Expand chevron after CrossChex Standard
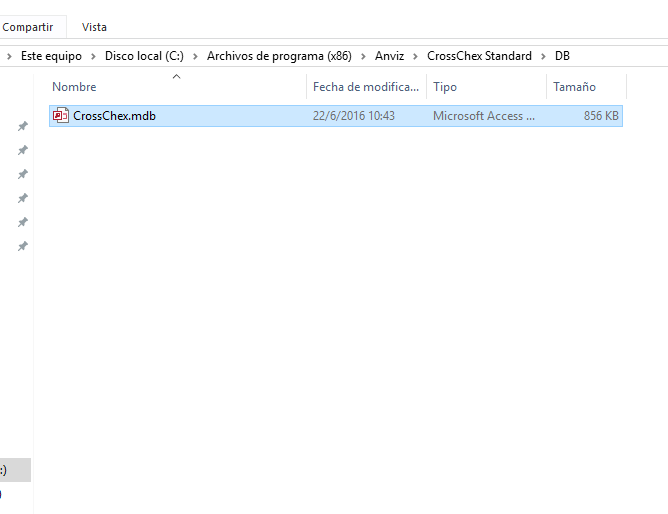 [x=543, y=56]
